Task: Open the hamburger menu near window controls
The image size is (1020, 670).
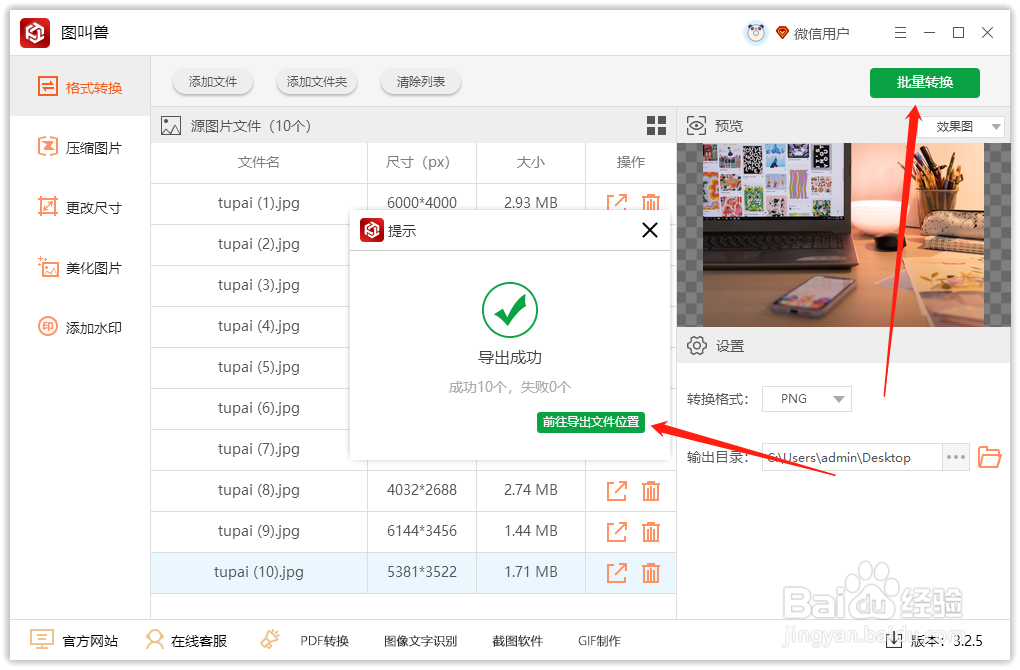Action: 899,32
